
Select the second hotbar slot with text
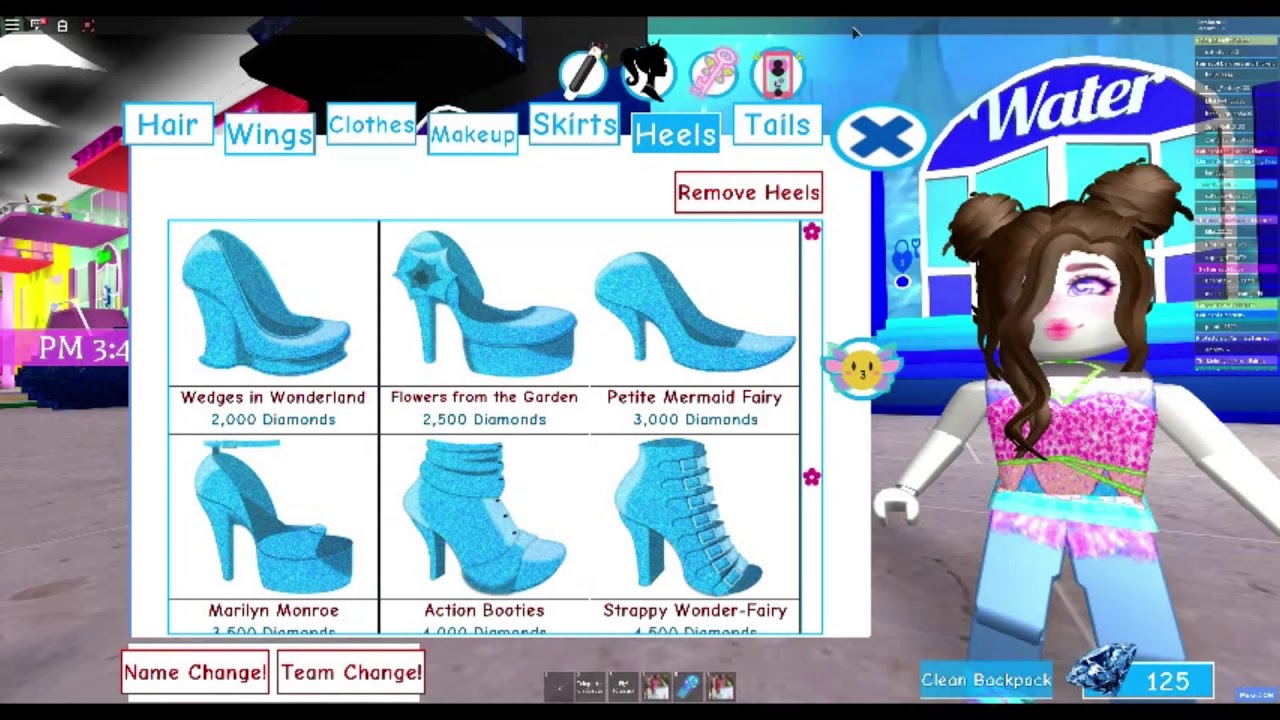click(x=591, y=686)
